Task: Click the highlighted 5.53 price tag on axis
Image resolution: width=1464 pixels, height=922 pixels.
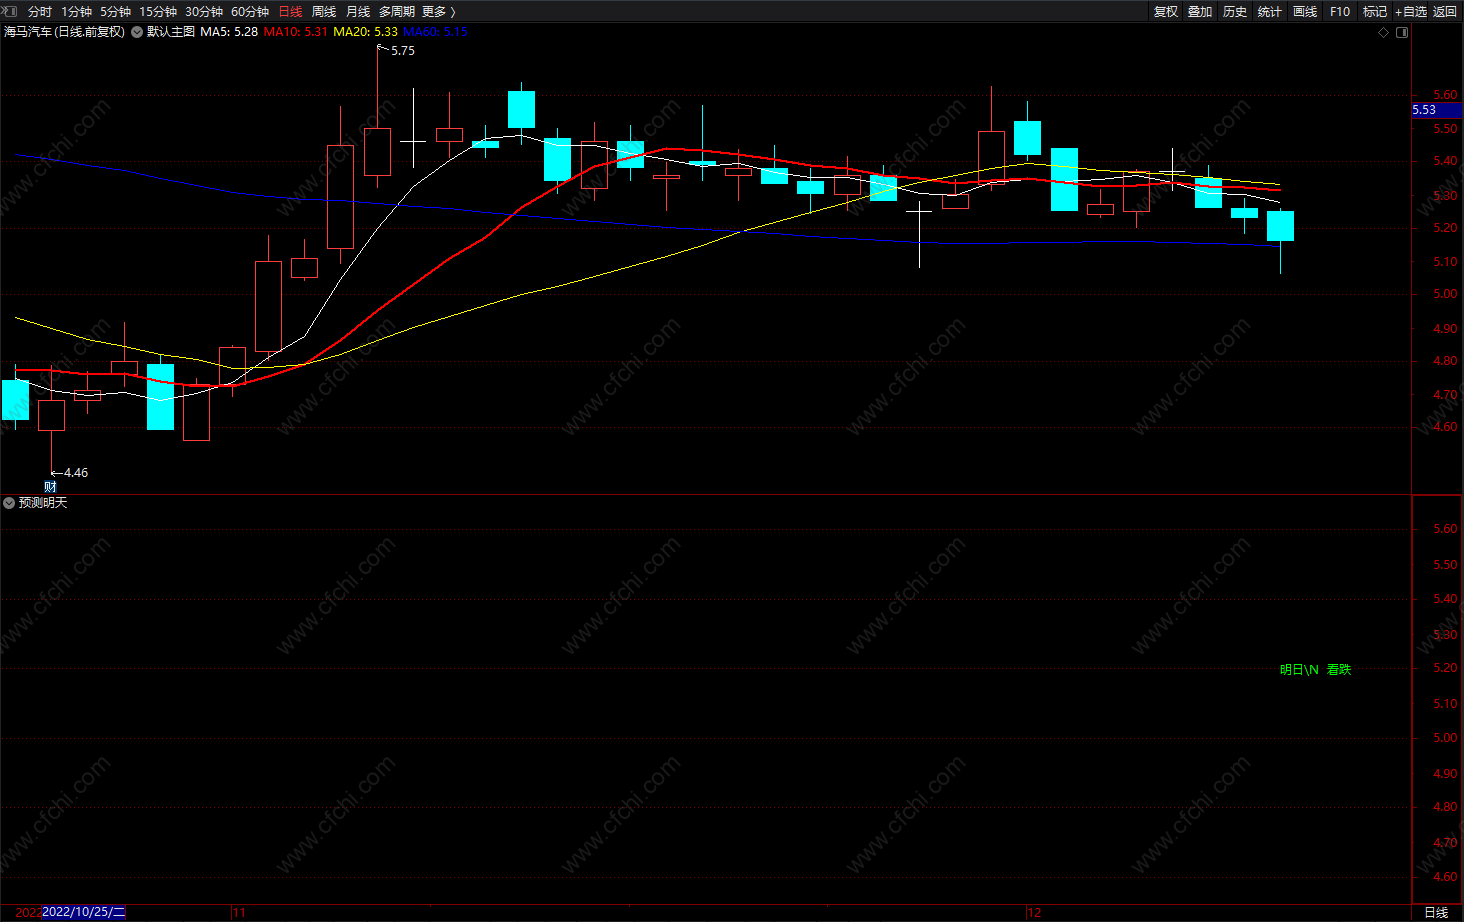Action: [x=1437, y=110]
